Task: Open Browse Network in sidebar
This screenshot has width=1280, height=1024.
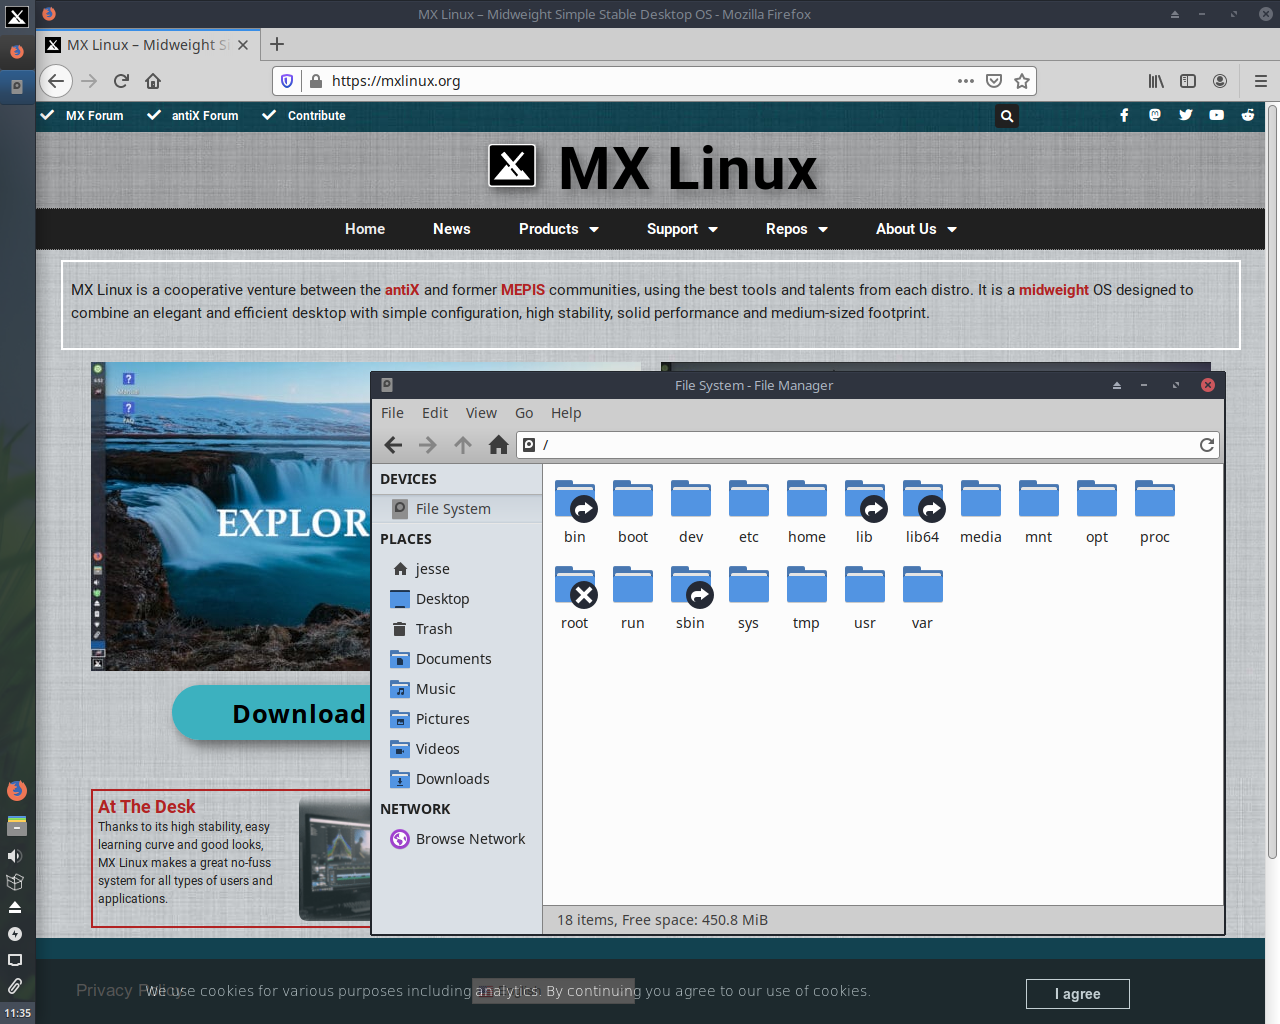Action: tap(457, 839)
